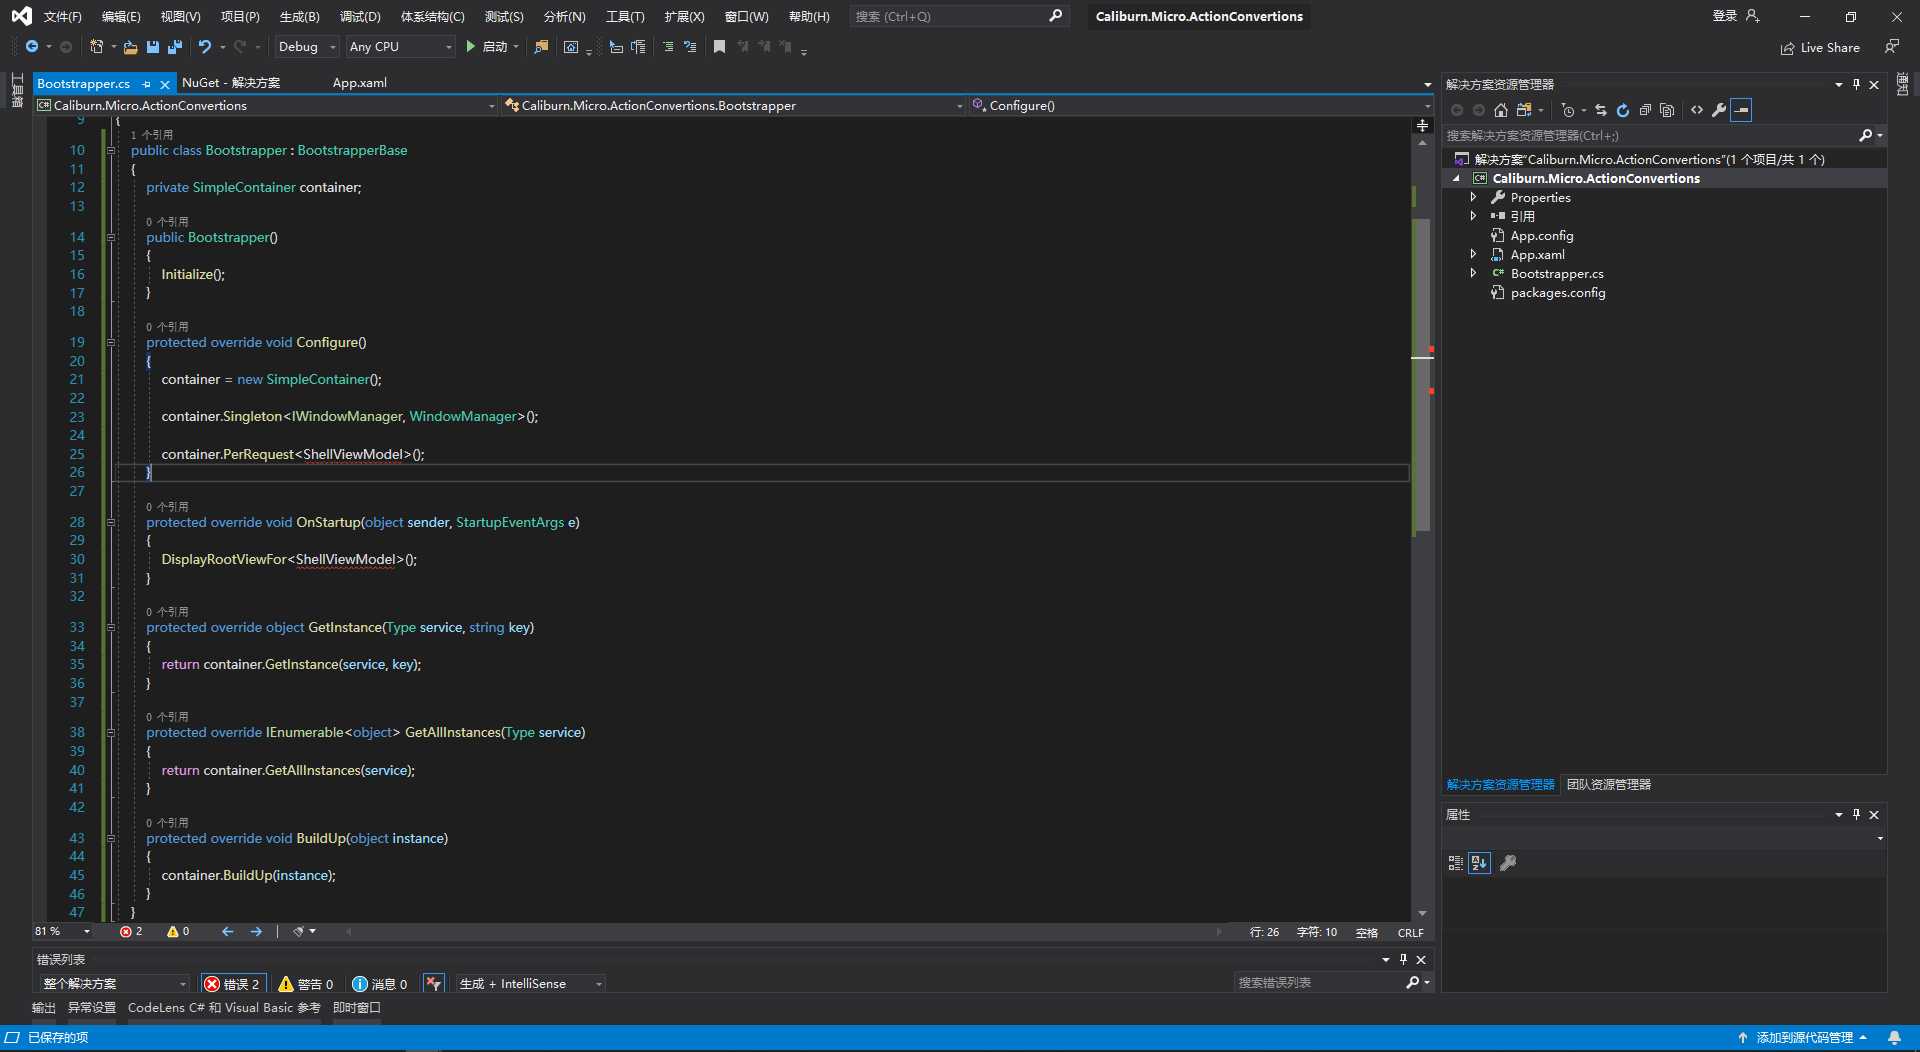This screenshot has width=1920, height=1052.
Task: Click the Solution Explorer search field
Action: click(x=1663, y=136)
